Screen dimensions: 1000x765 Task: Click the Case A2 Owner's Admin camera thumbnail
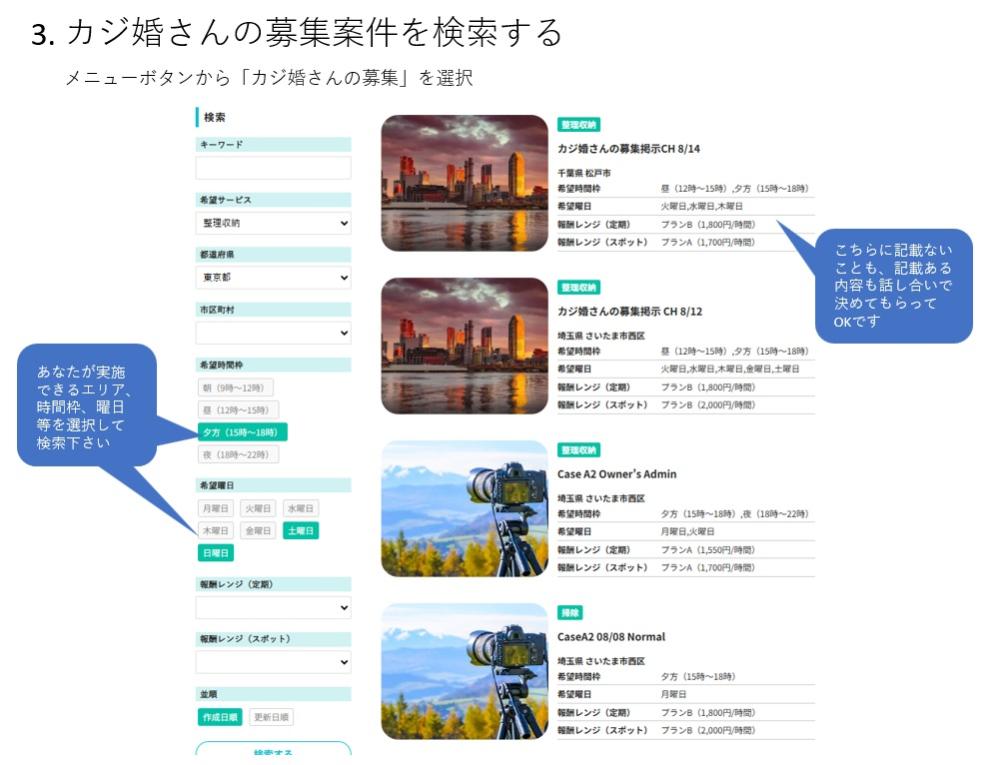point(465,509)
